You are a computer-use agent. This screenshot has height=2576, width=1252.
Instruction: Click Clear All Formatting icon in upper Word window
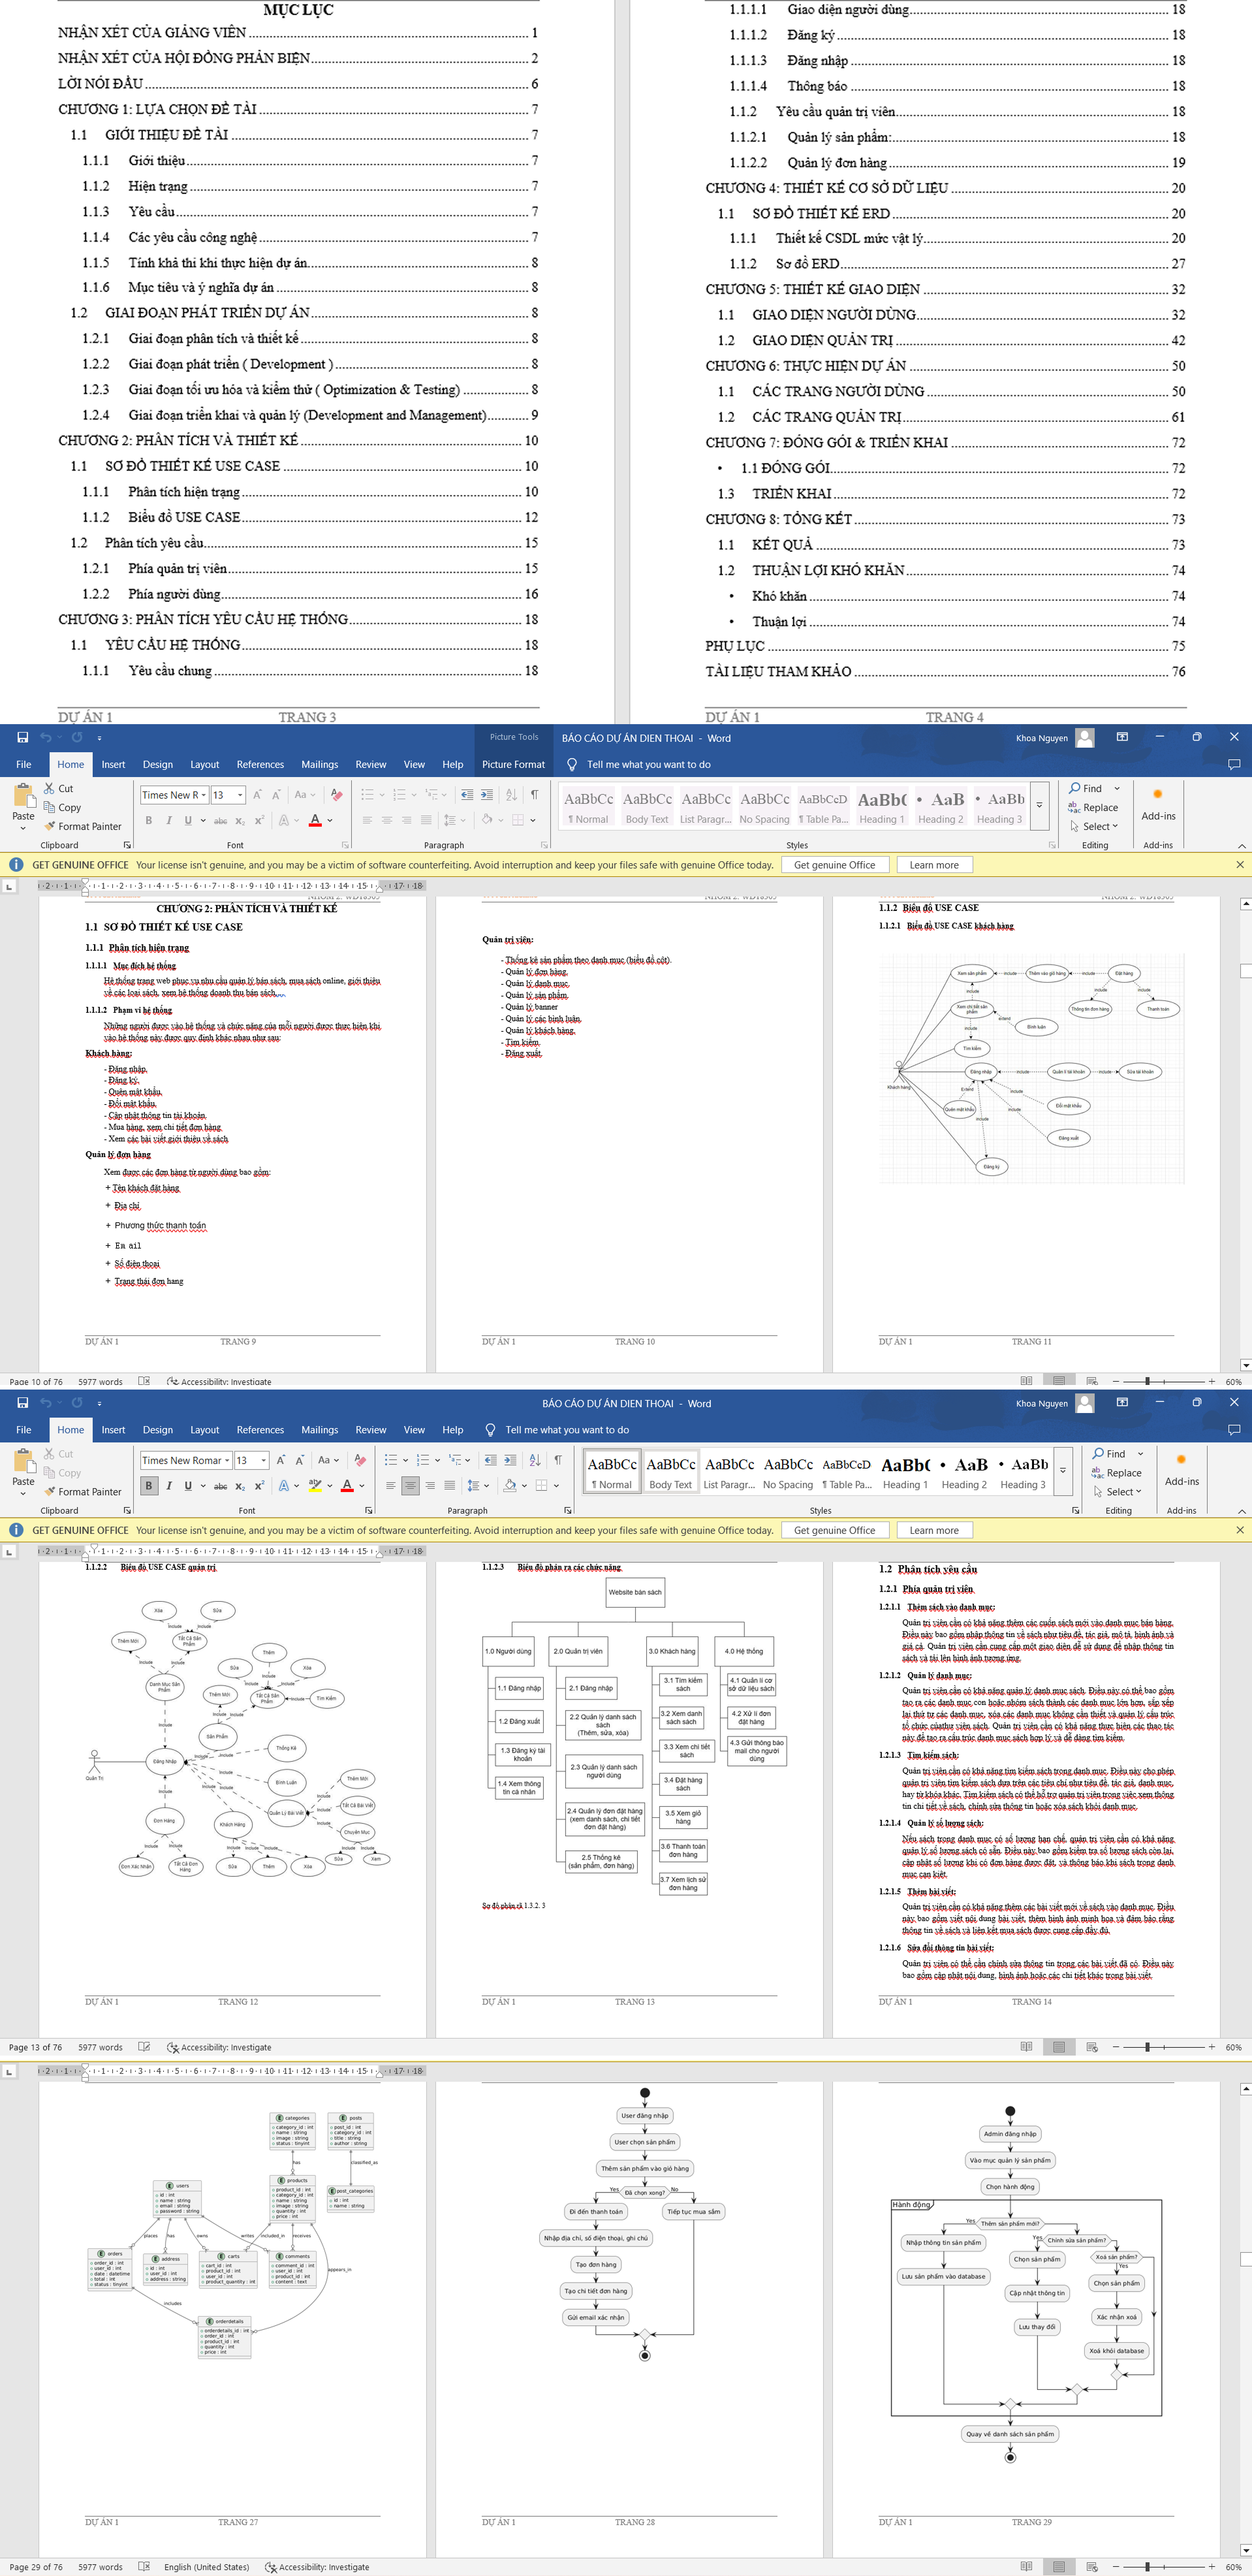(x=337, y=795)
